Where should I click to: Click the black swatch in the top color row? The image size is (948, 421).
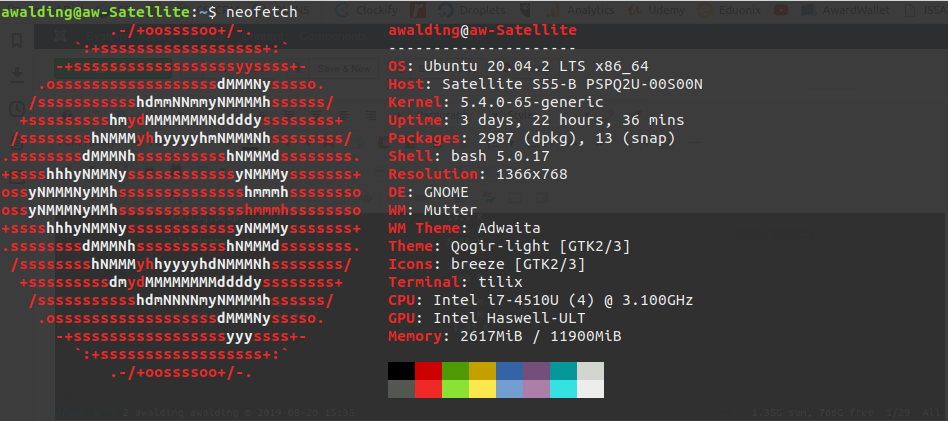(401, 371)
